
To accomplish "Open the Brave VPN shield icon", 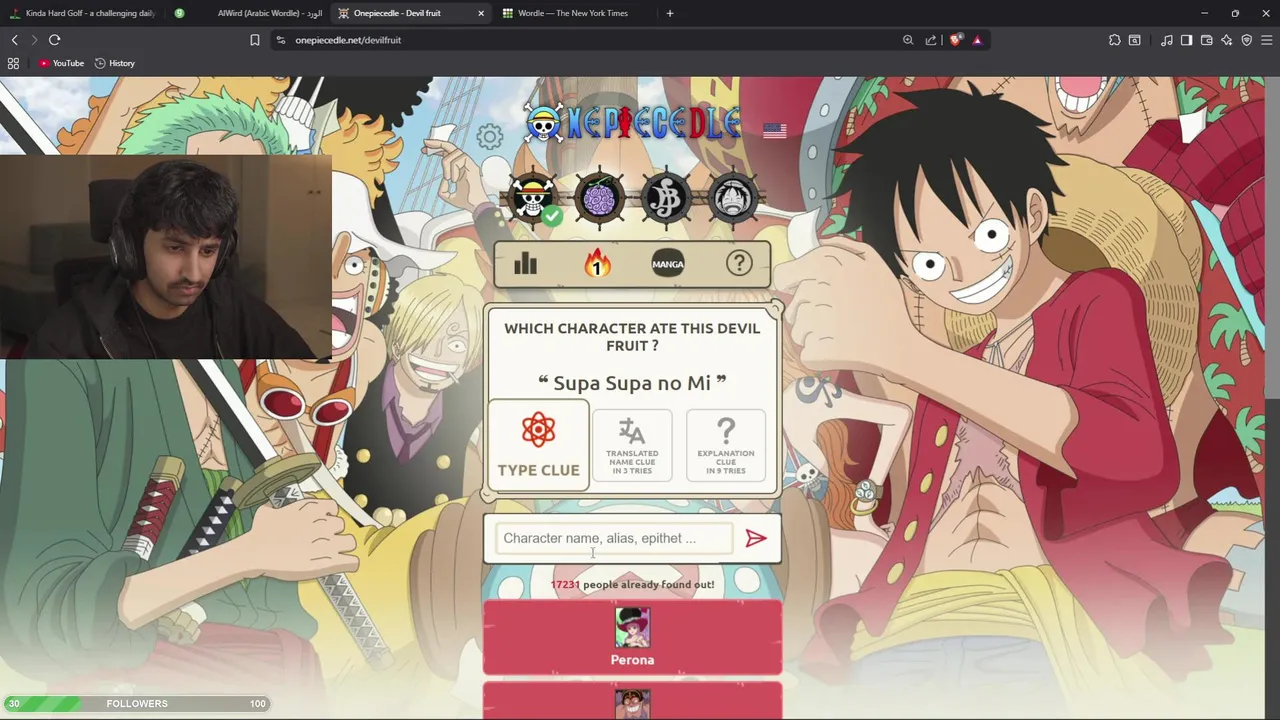I will tap(1247, 40).
